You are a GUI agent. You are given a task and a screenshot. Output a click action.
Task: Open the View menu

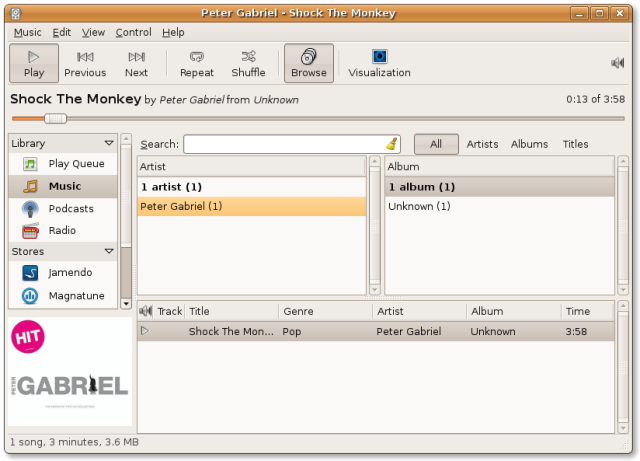(x=93, y=32)
